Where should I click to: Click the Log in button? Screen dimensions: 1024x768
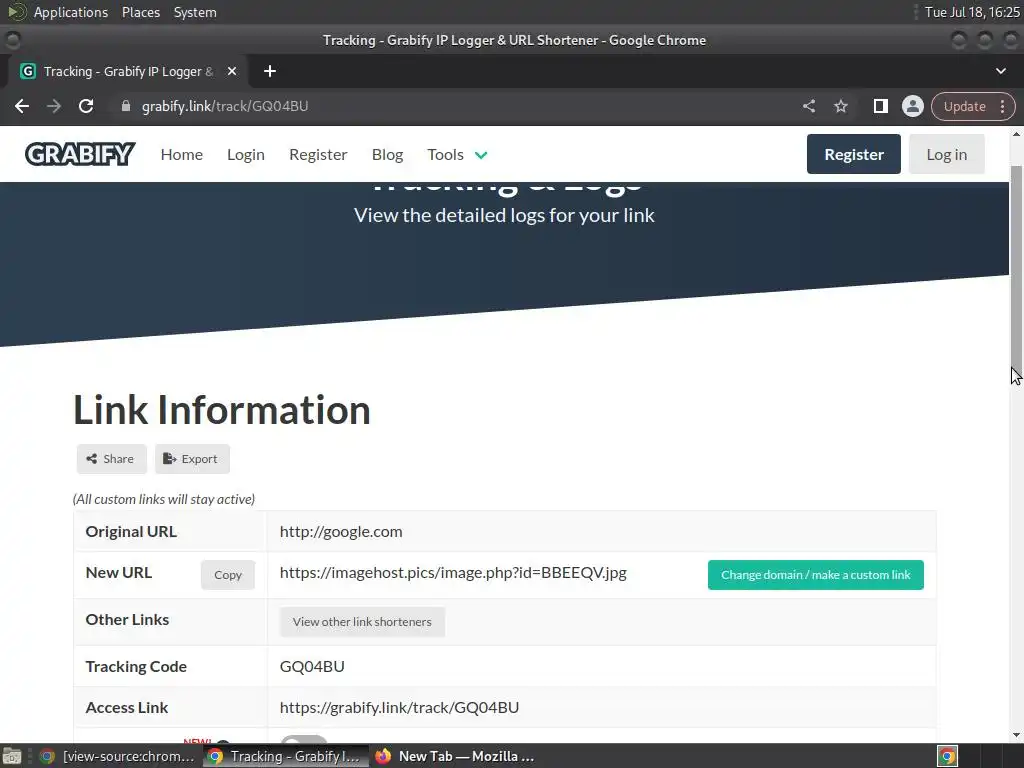946,154
